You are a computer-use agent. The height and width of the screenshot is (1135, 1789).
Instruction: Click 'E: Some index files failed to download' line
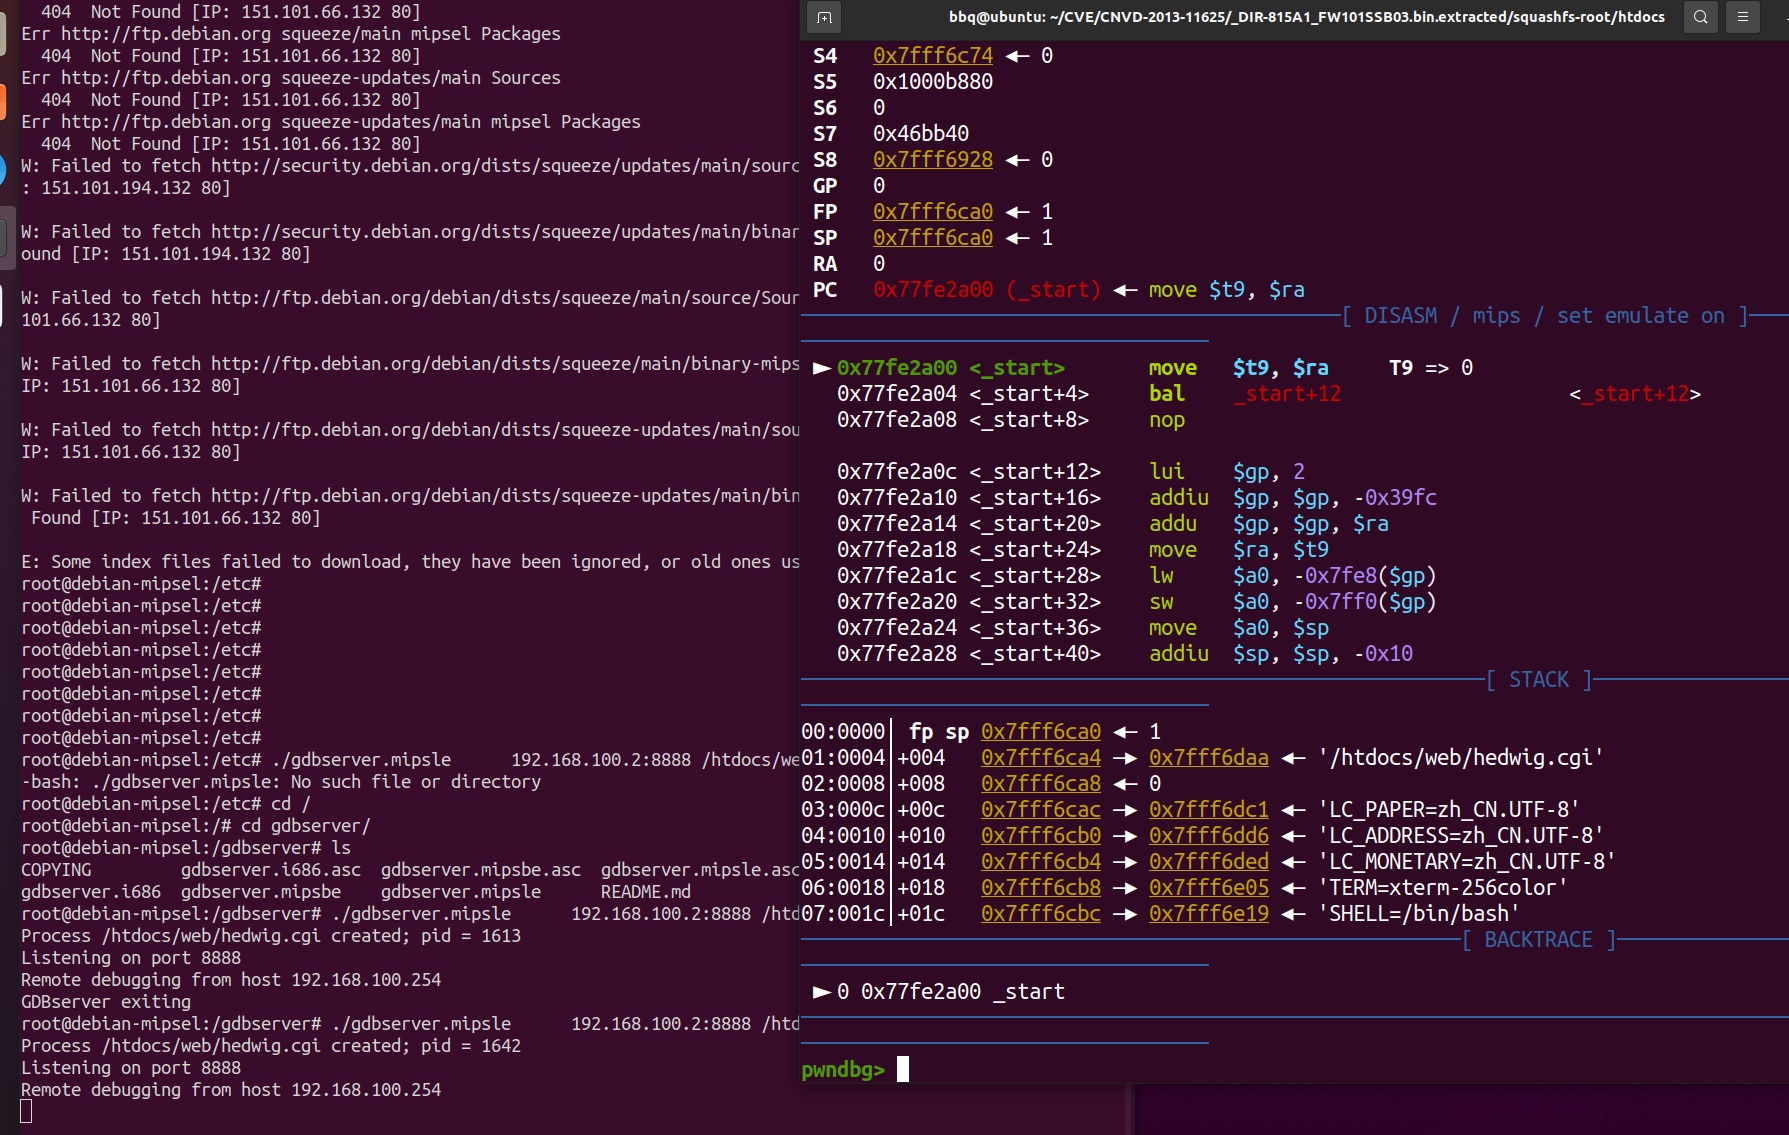point(410,562)
